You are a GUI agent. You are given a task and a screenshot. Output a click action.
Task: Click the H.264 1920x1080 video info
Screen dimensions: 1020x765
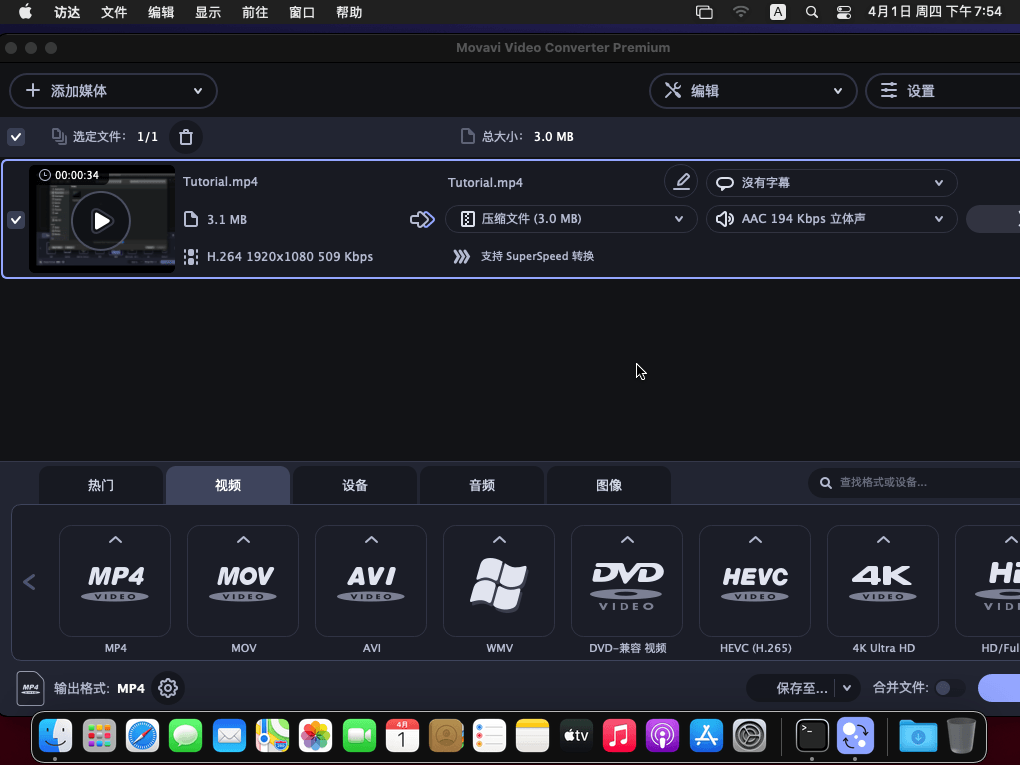click(x=290, y=256)
